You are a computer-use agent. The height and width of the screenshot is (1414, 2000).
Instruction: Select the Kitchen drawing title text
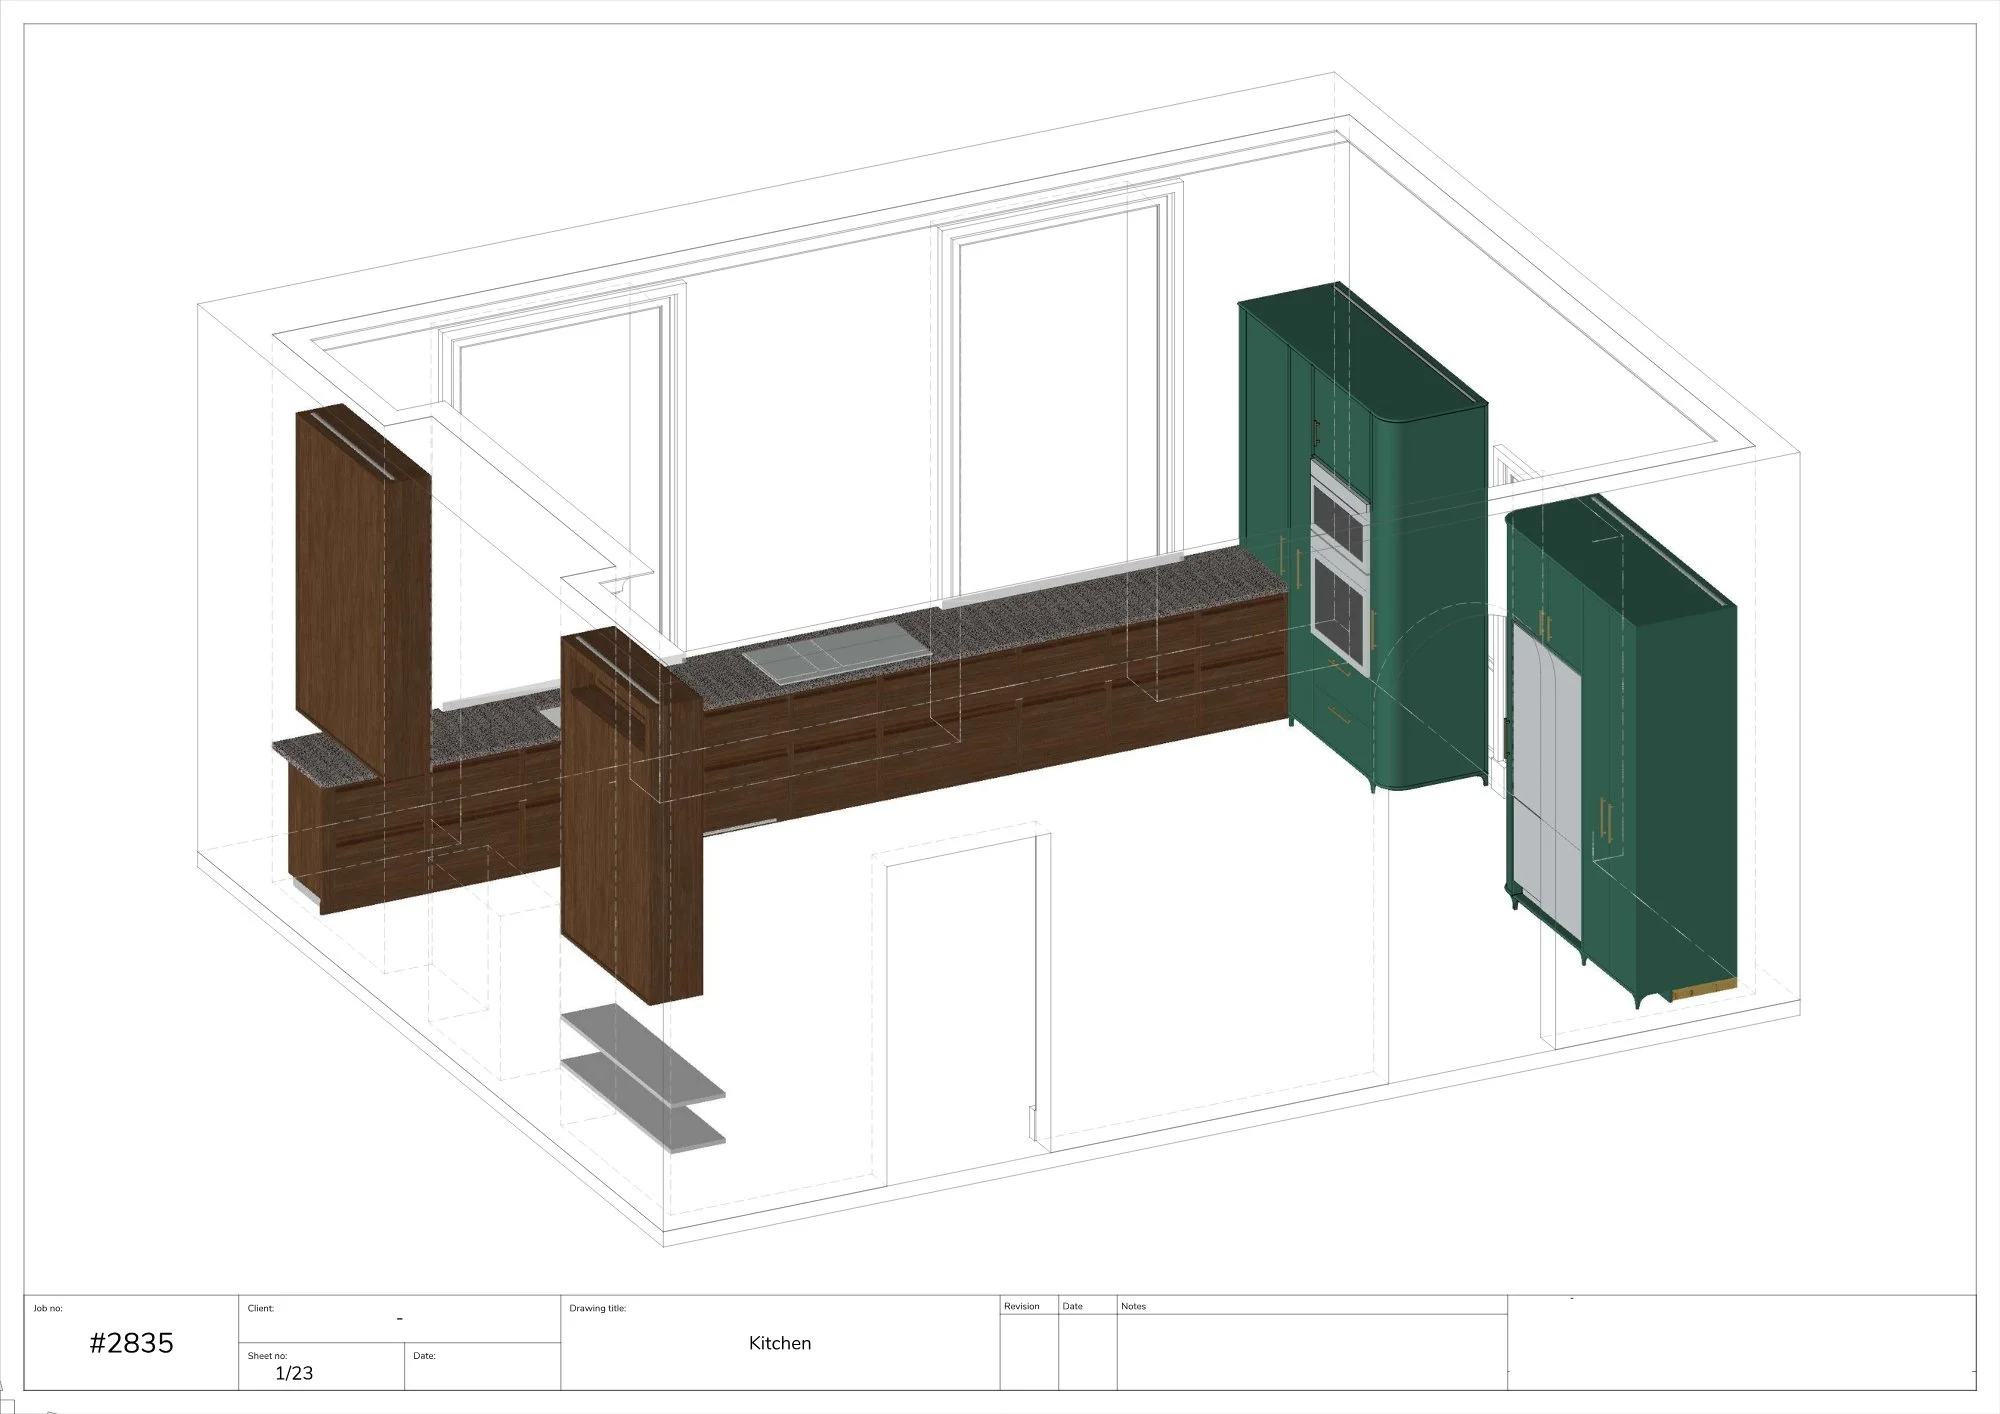(x=779, y=1343)
